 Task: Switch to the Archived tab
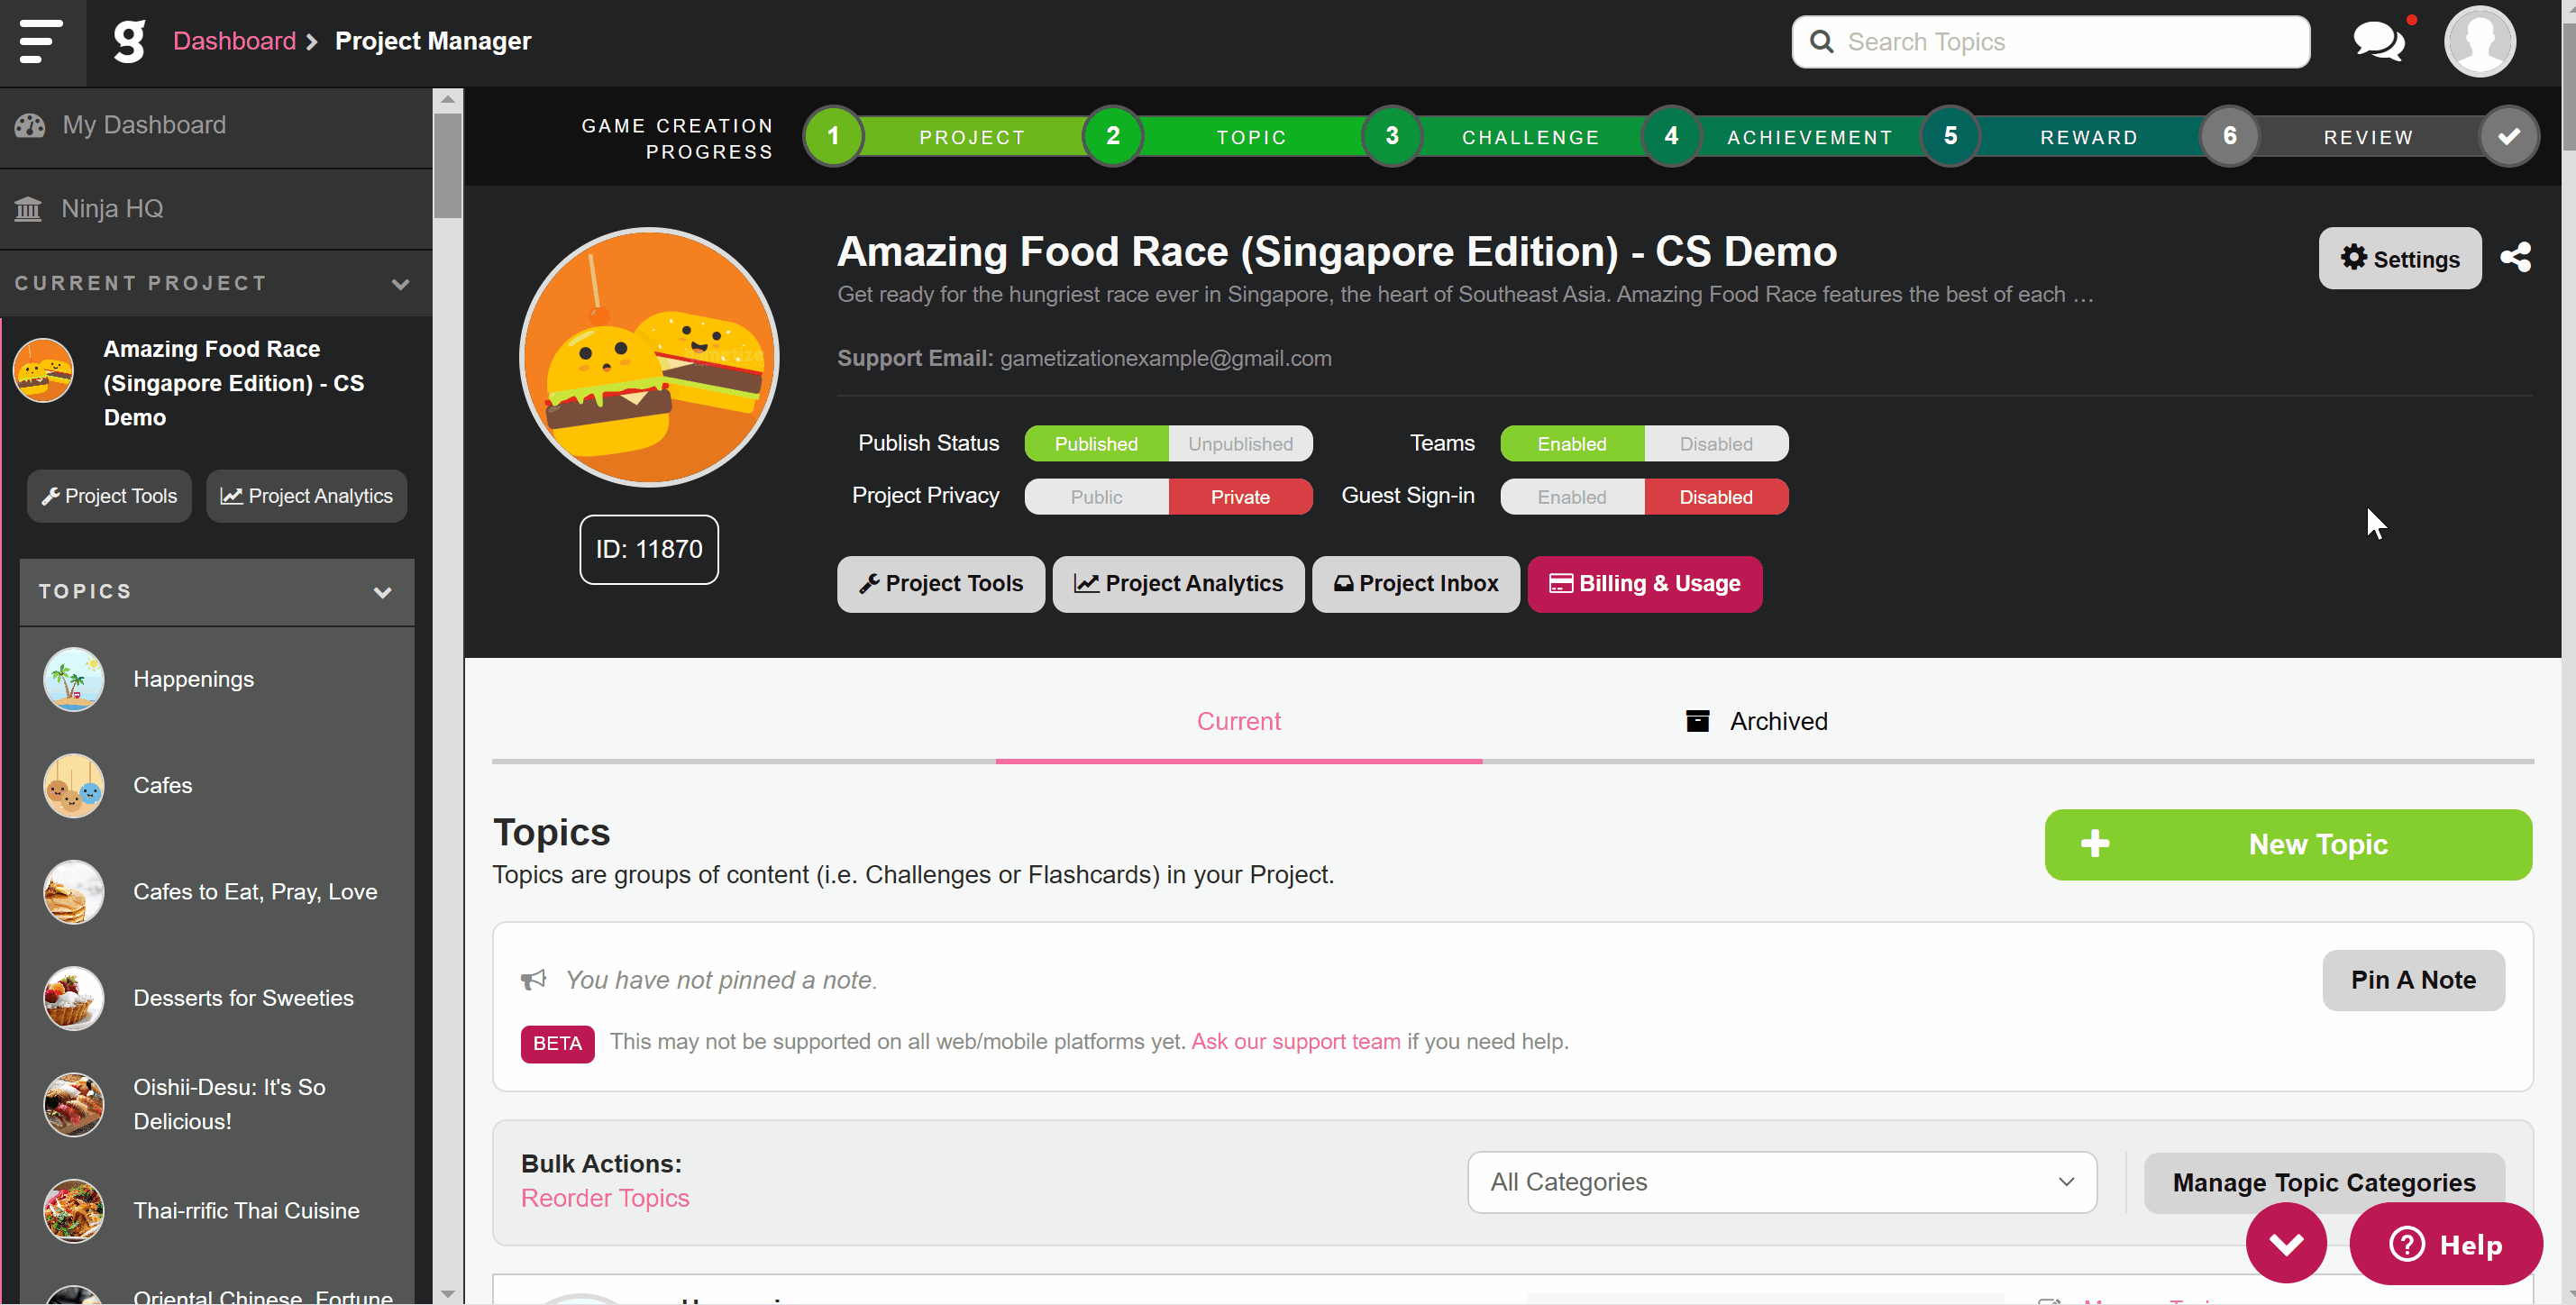coord(1757,721)
